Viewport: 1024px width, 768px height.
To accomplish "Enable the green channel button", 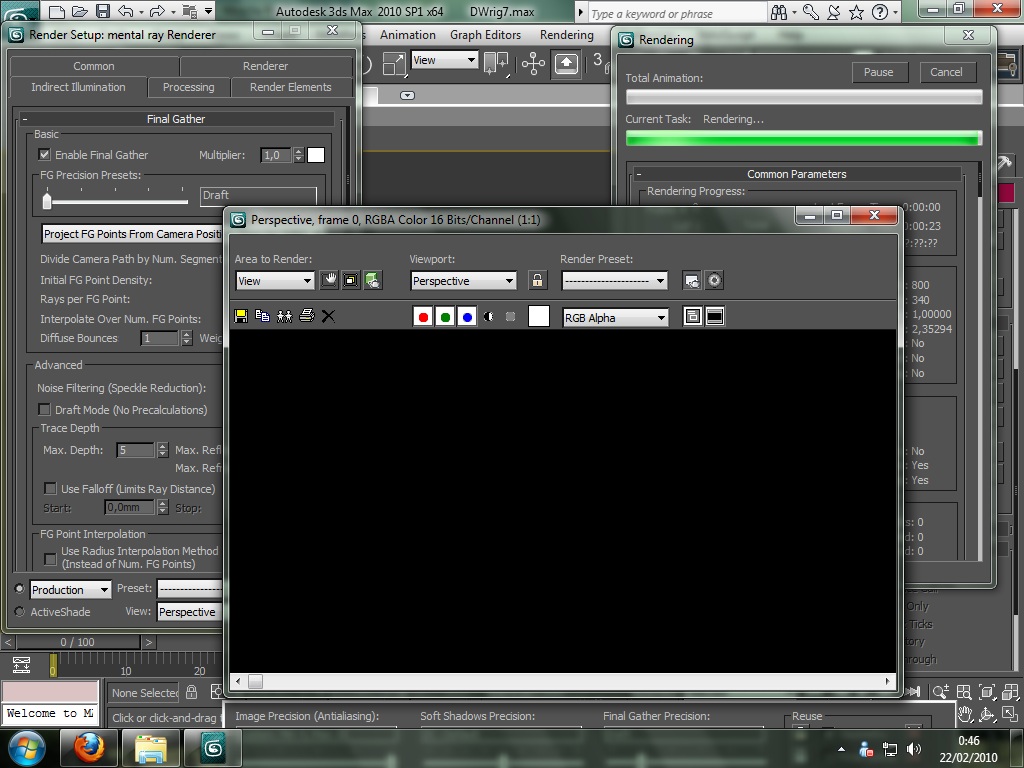I will tap(445, 317).
